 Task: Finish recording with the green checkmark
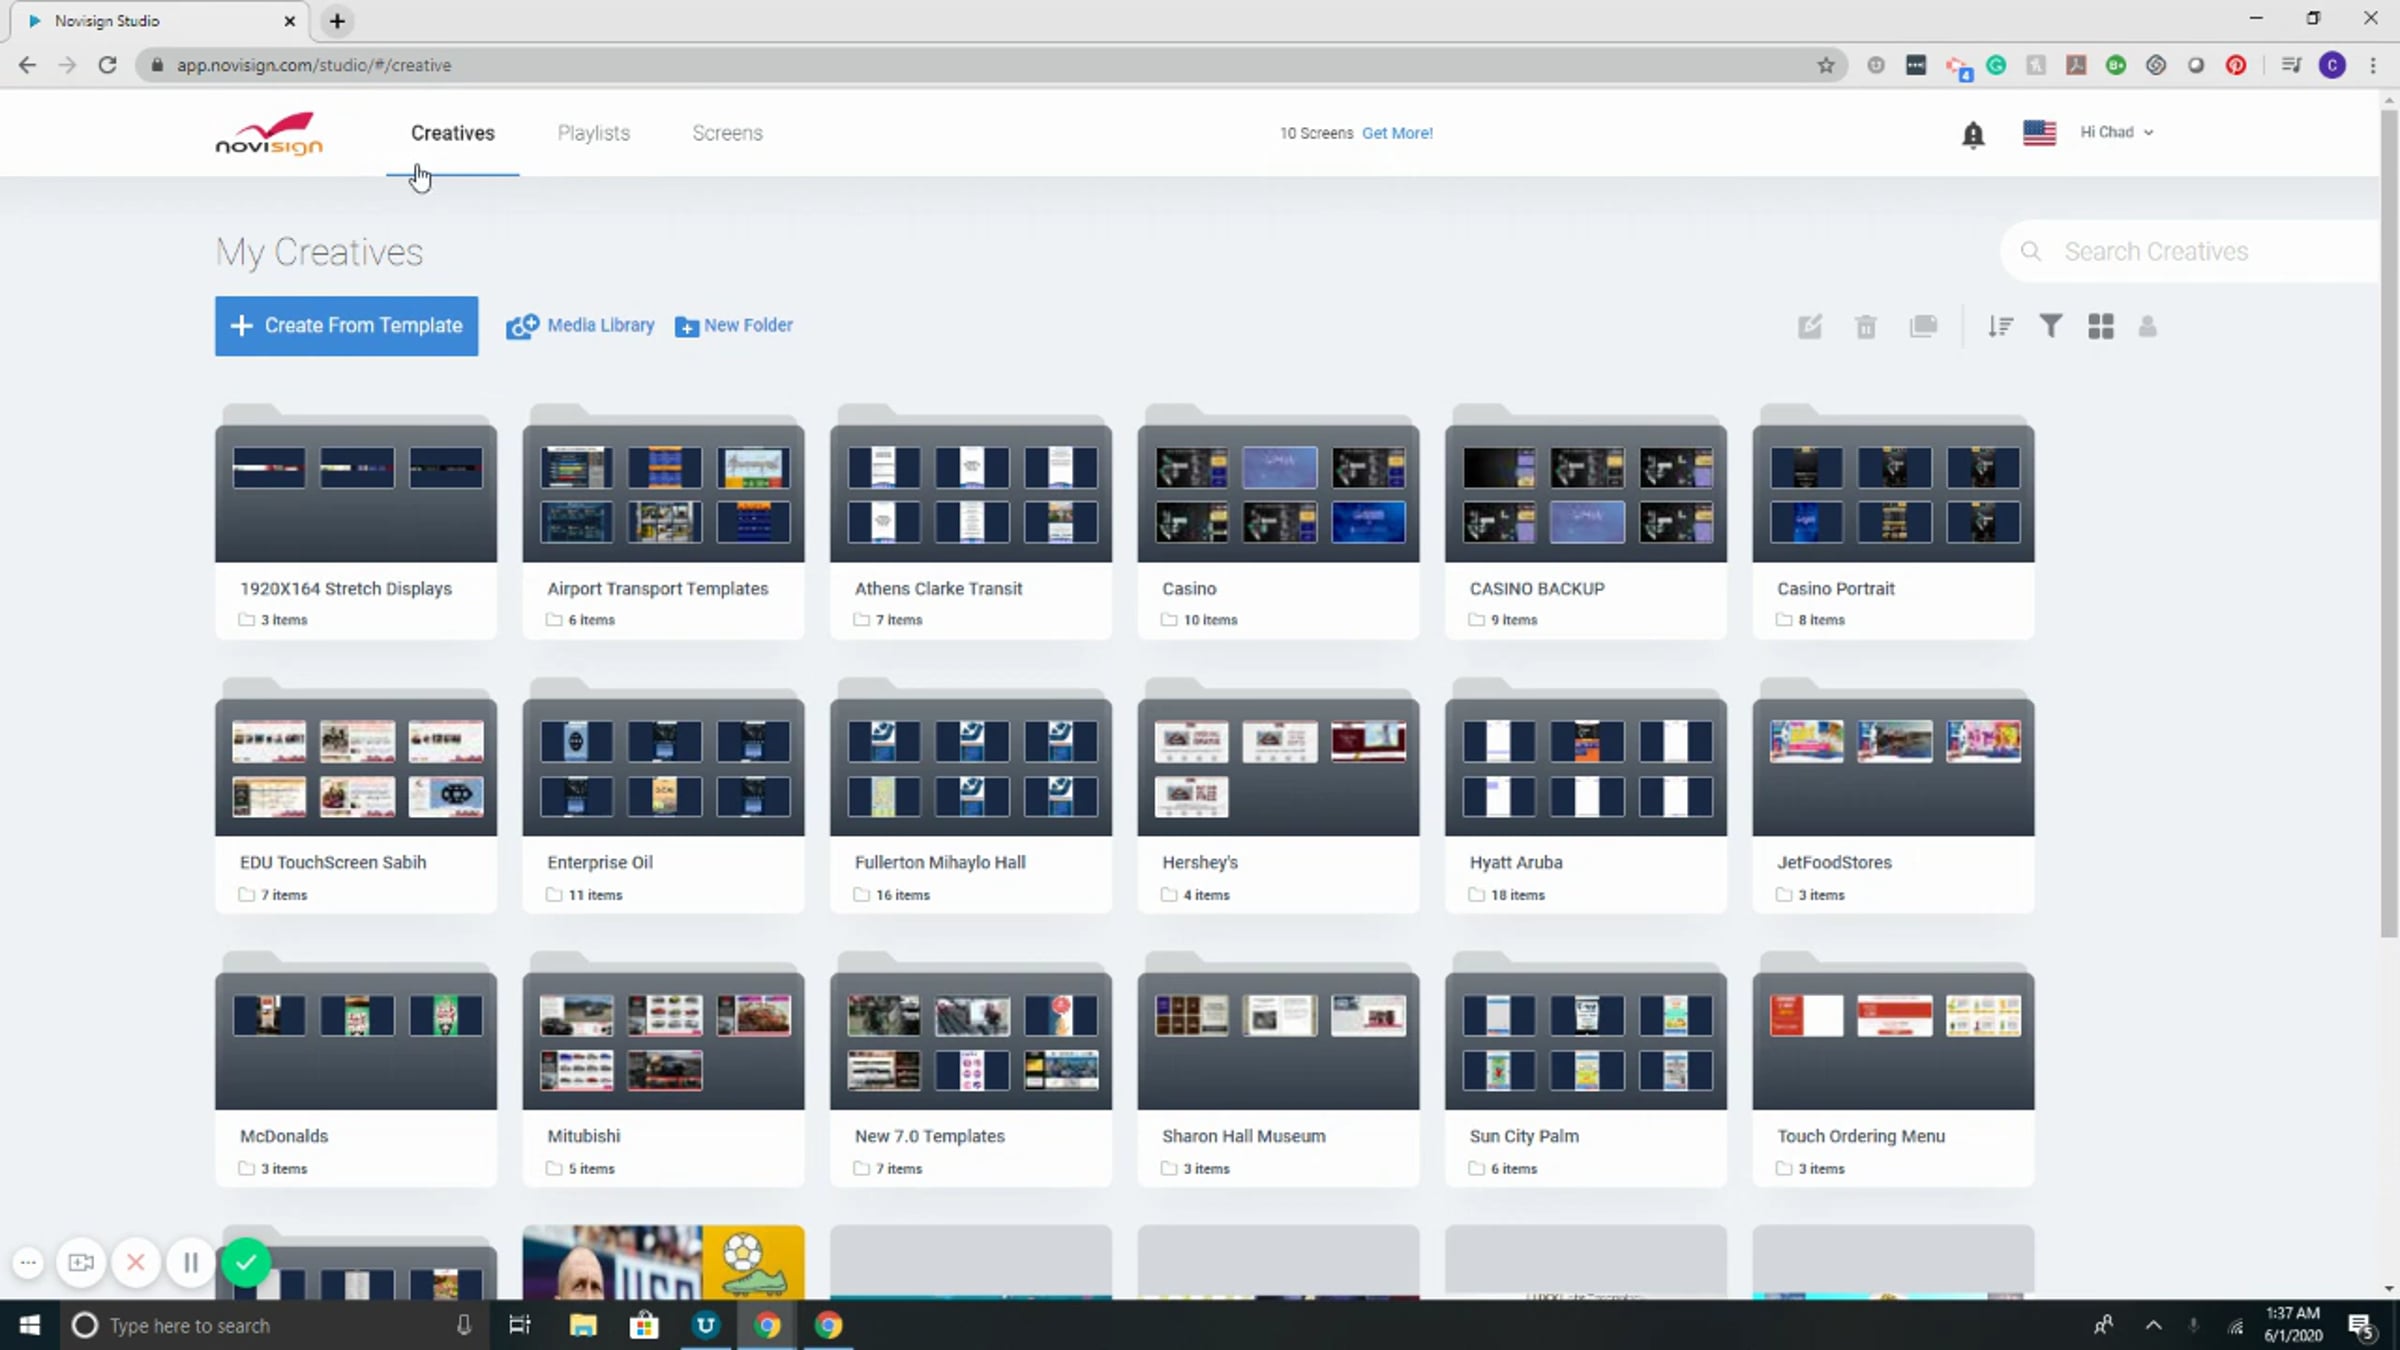[x=246, y=1263]
